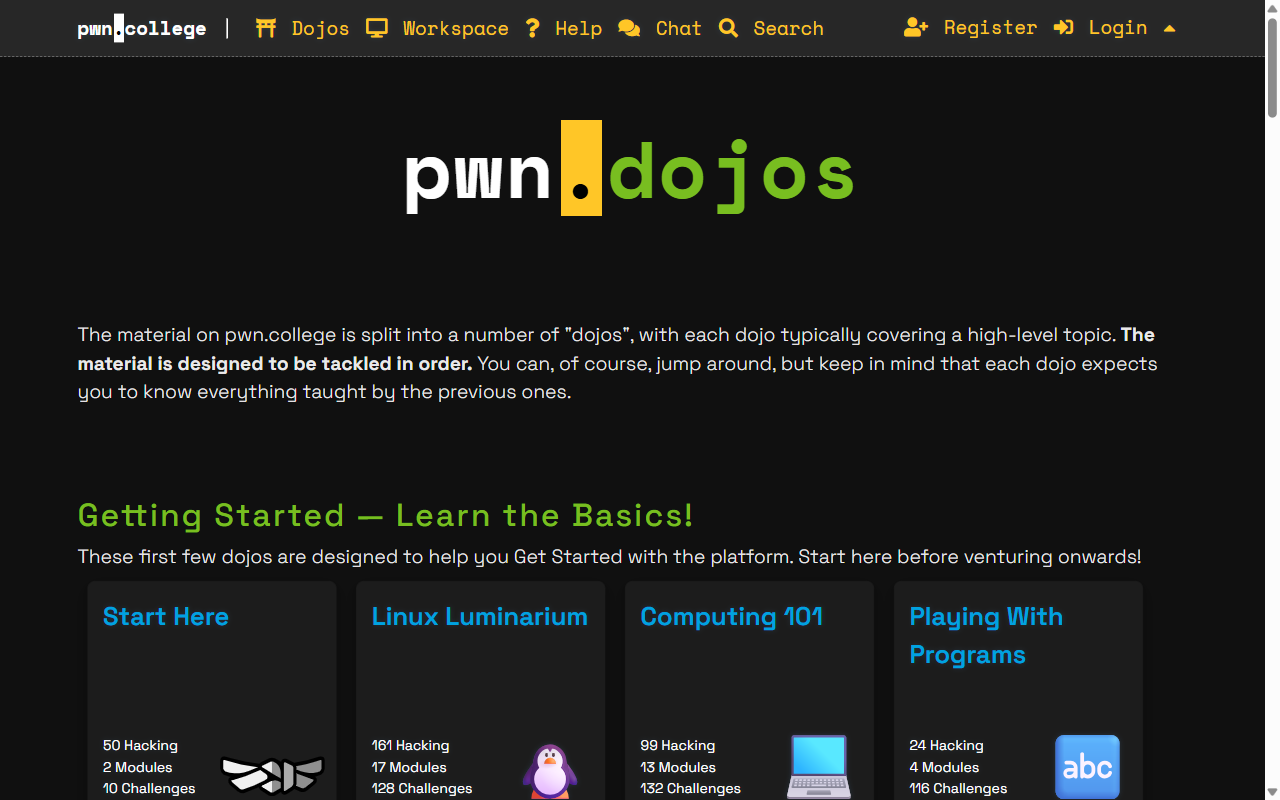This screenshot has width=1280, height=800.
Task: Open the Search navigation link
Action: [x=788, y=28]
